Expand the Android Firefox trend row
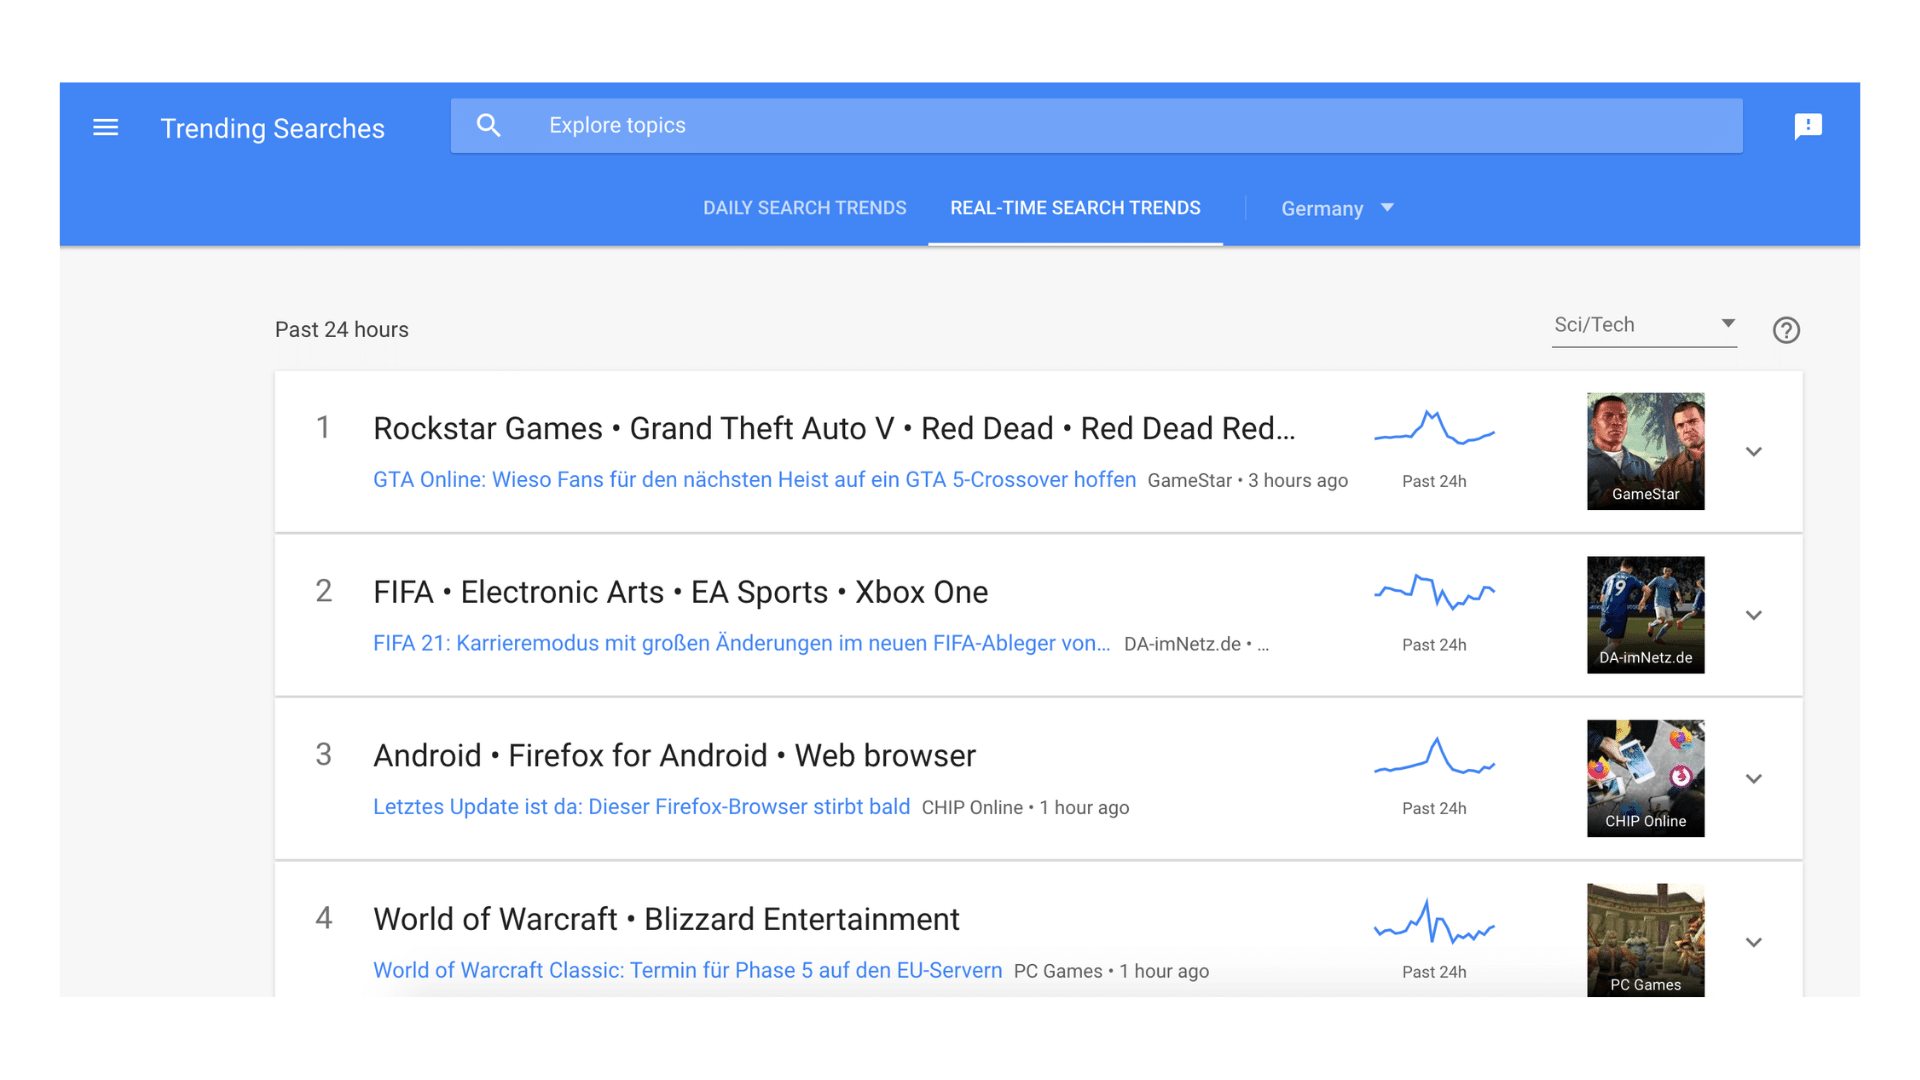This screenshot has height=1080, width=1920. click(1753, 779)
